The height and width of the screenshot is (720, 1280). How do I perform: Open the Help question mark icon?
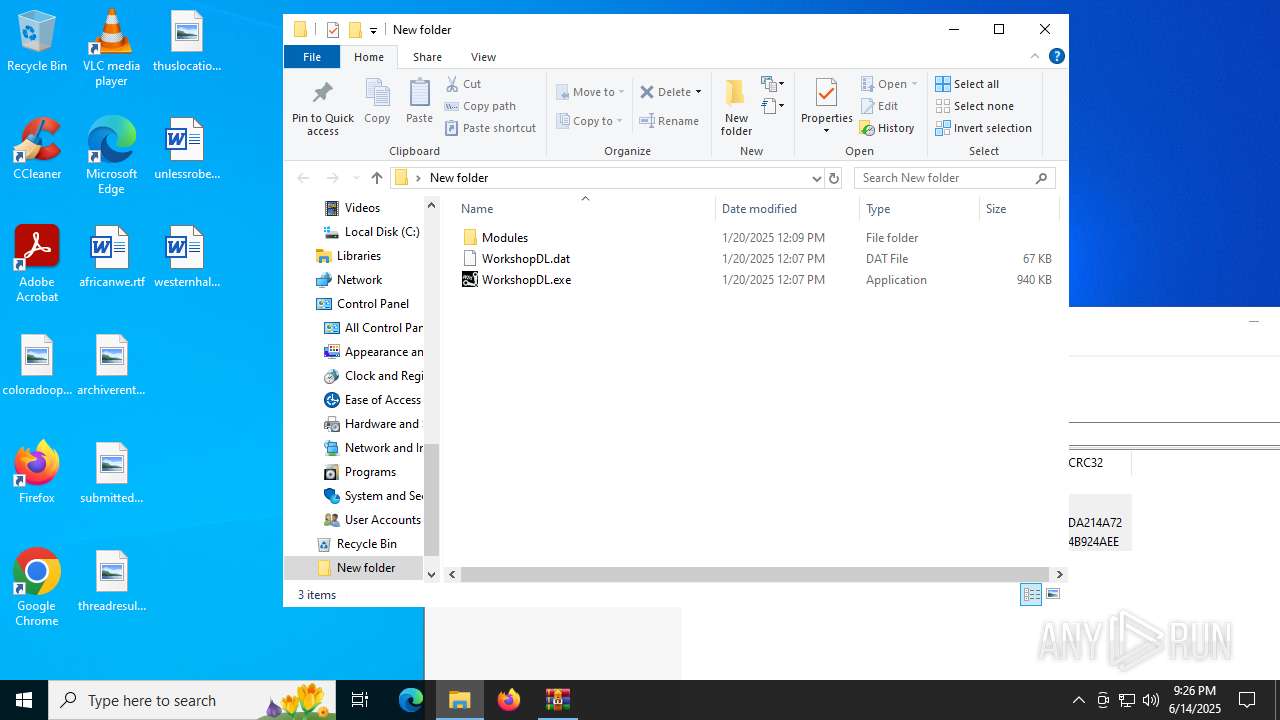pyautogui.click(x=1056, y=56)
